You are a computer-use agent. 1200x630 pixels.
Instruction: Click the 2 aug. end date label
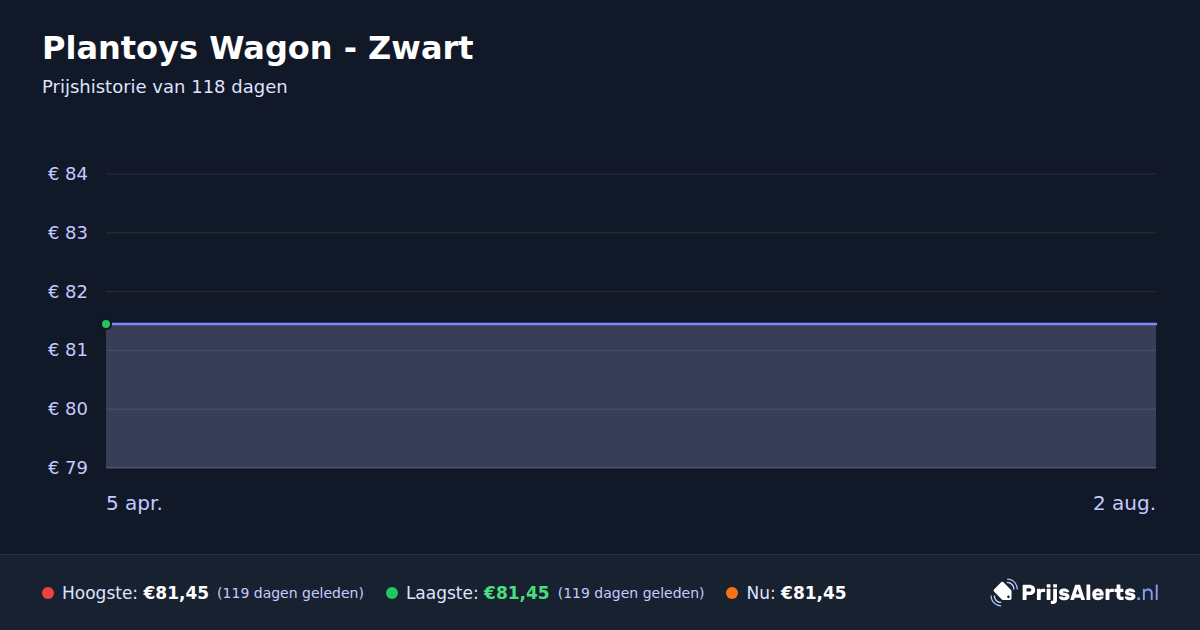1124,504
